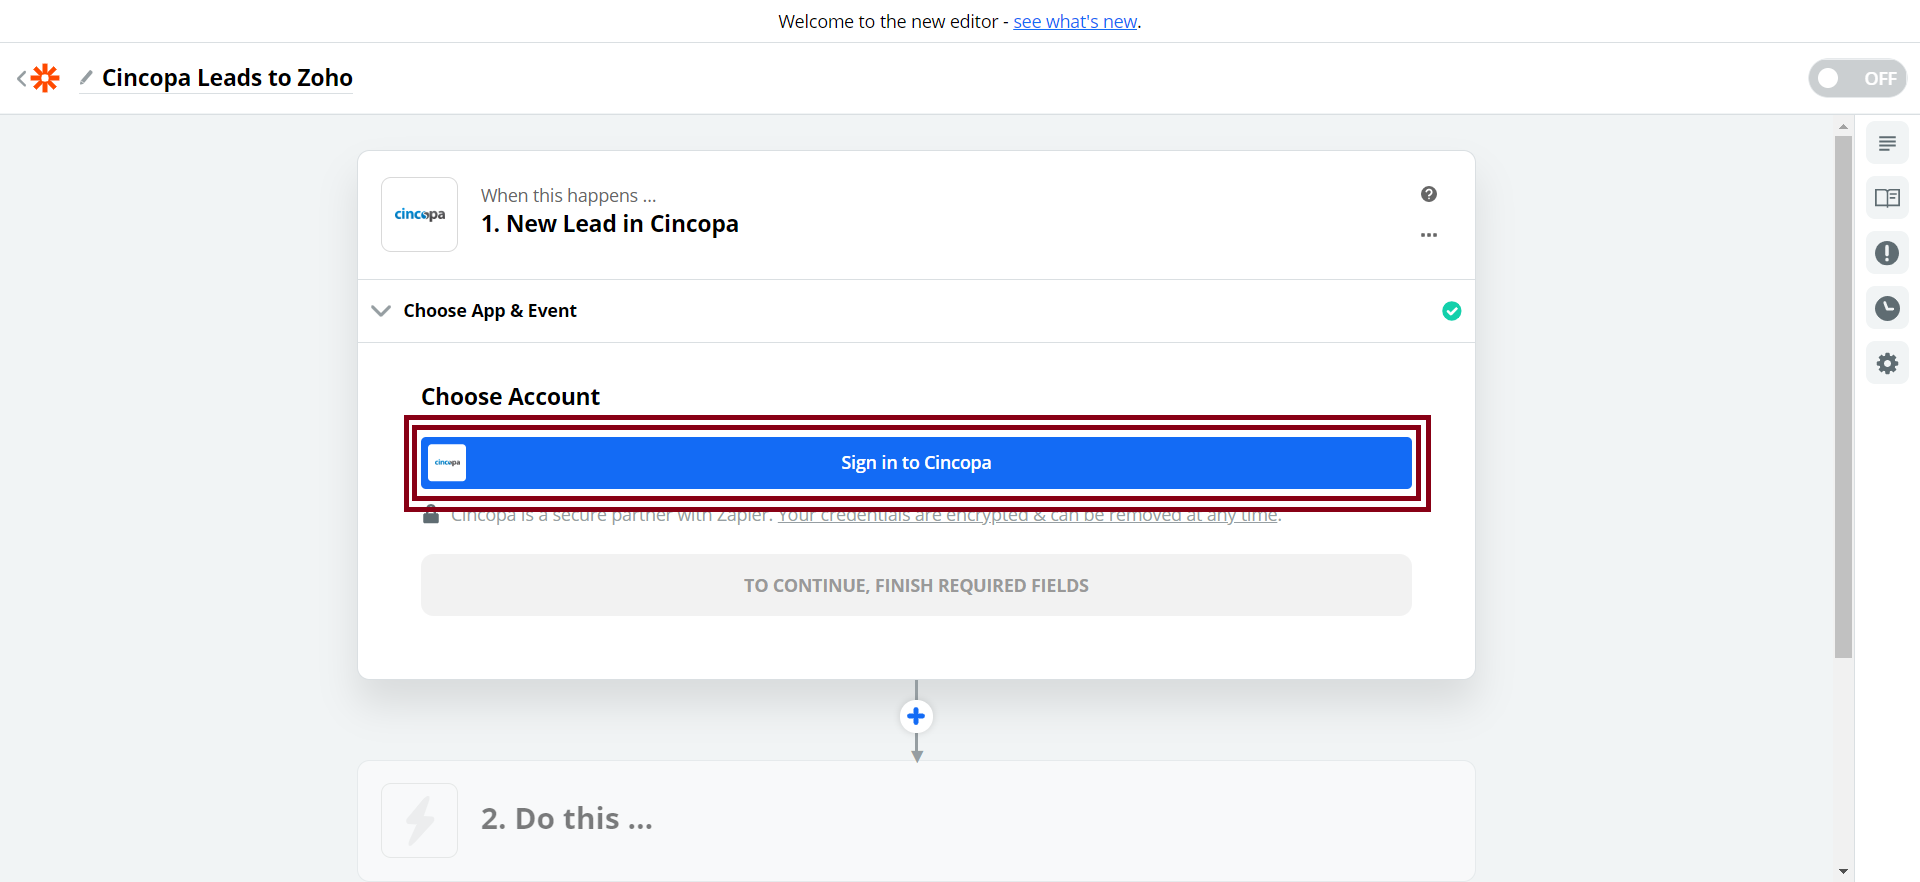Open the settings gear sidebar icon
Image resolution: width=1920 pixels, height=882 pixels.
click(x=1887, y=363)
